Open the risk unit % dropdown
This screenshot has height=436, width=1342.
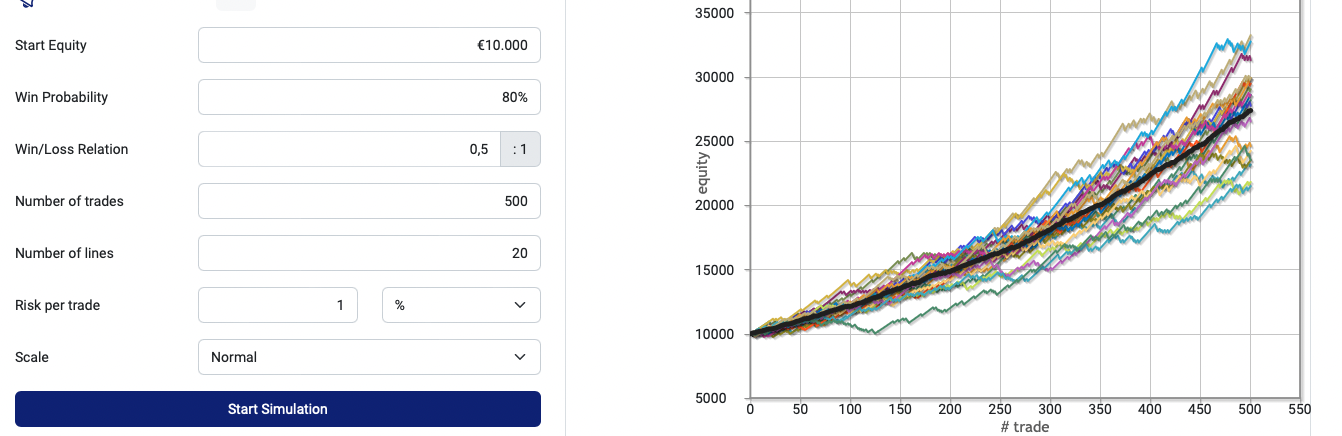[461, 305]
